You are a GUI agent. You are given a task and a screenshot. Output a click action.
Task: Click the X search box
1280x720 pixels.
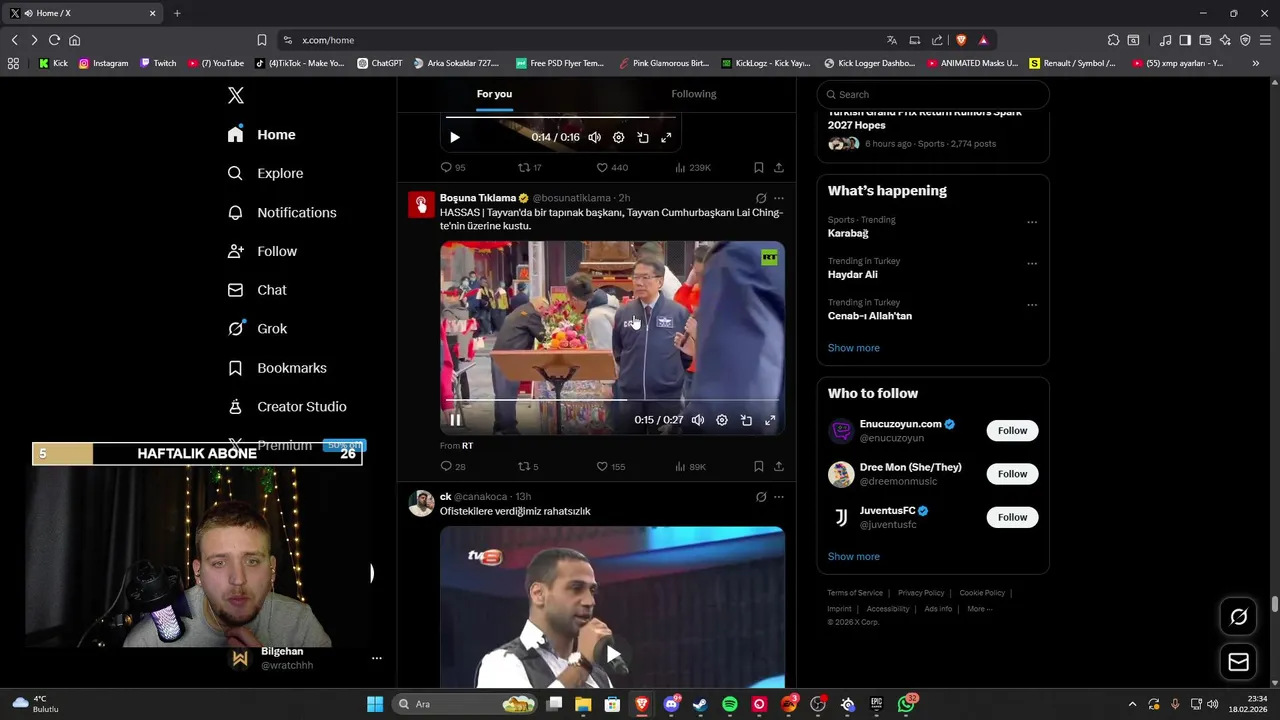(933, 94)
